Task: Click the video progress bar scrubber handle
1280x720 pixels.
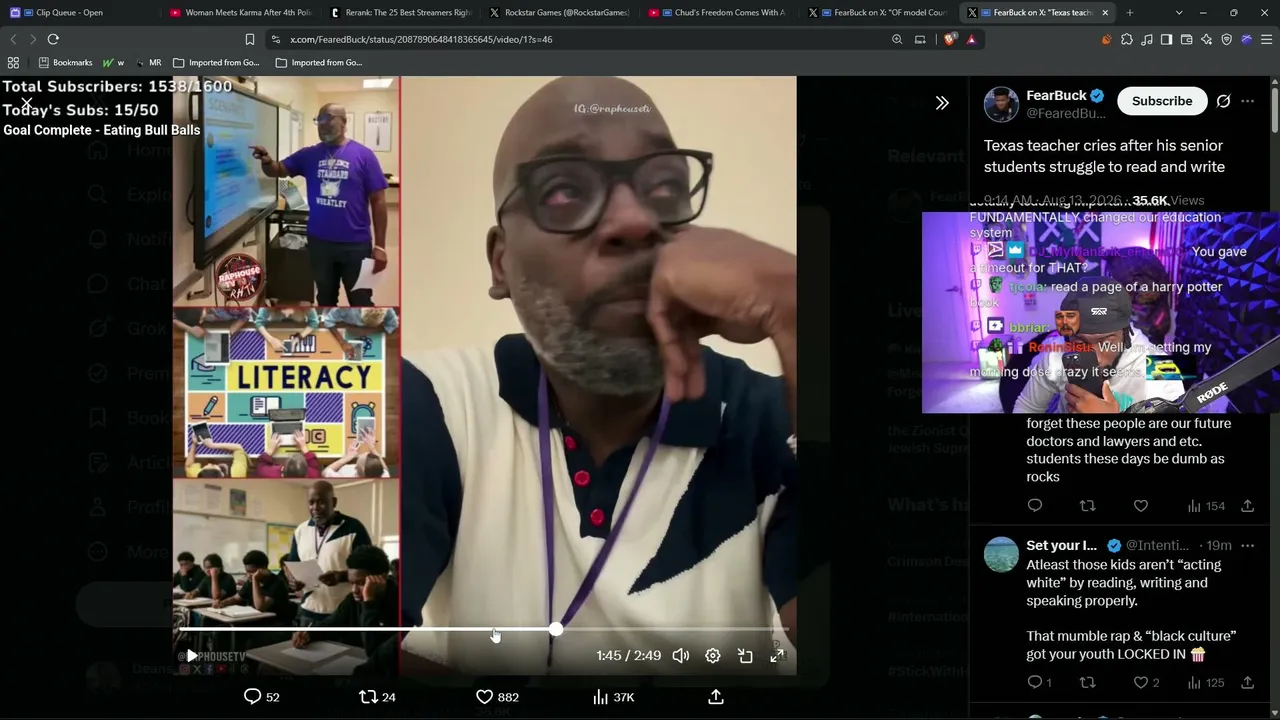Action: [x=556, y=629]
